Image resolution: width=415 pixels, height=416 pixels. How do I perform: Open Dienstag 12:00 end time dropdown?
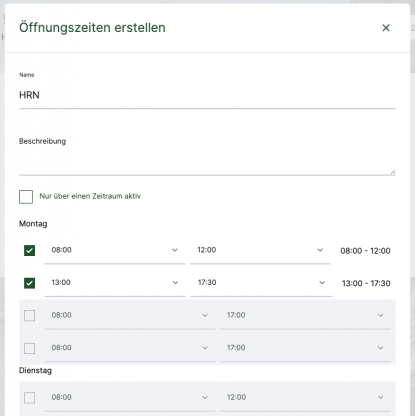(x=305, y=398)
